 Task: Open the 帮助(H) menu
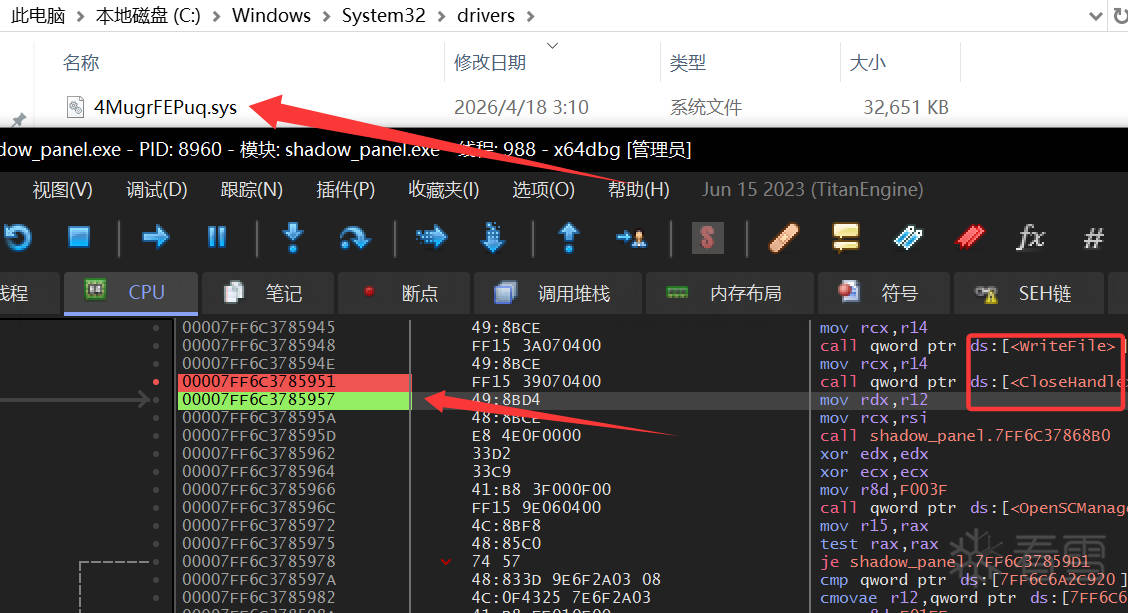tap(639, 190)
